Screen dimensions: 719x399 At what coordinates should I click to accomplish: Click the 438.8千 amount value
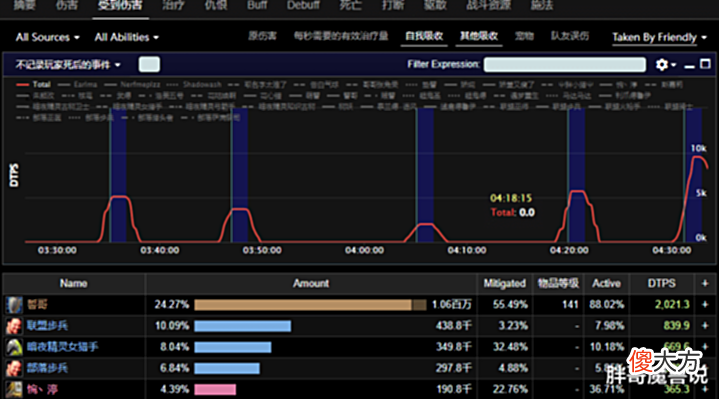pos(454,326)
